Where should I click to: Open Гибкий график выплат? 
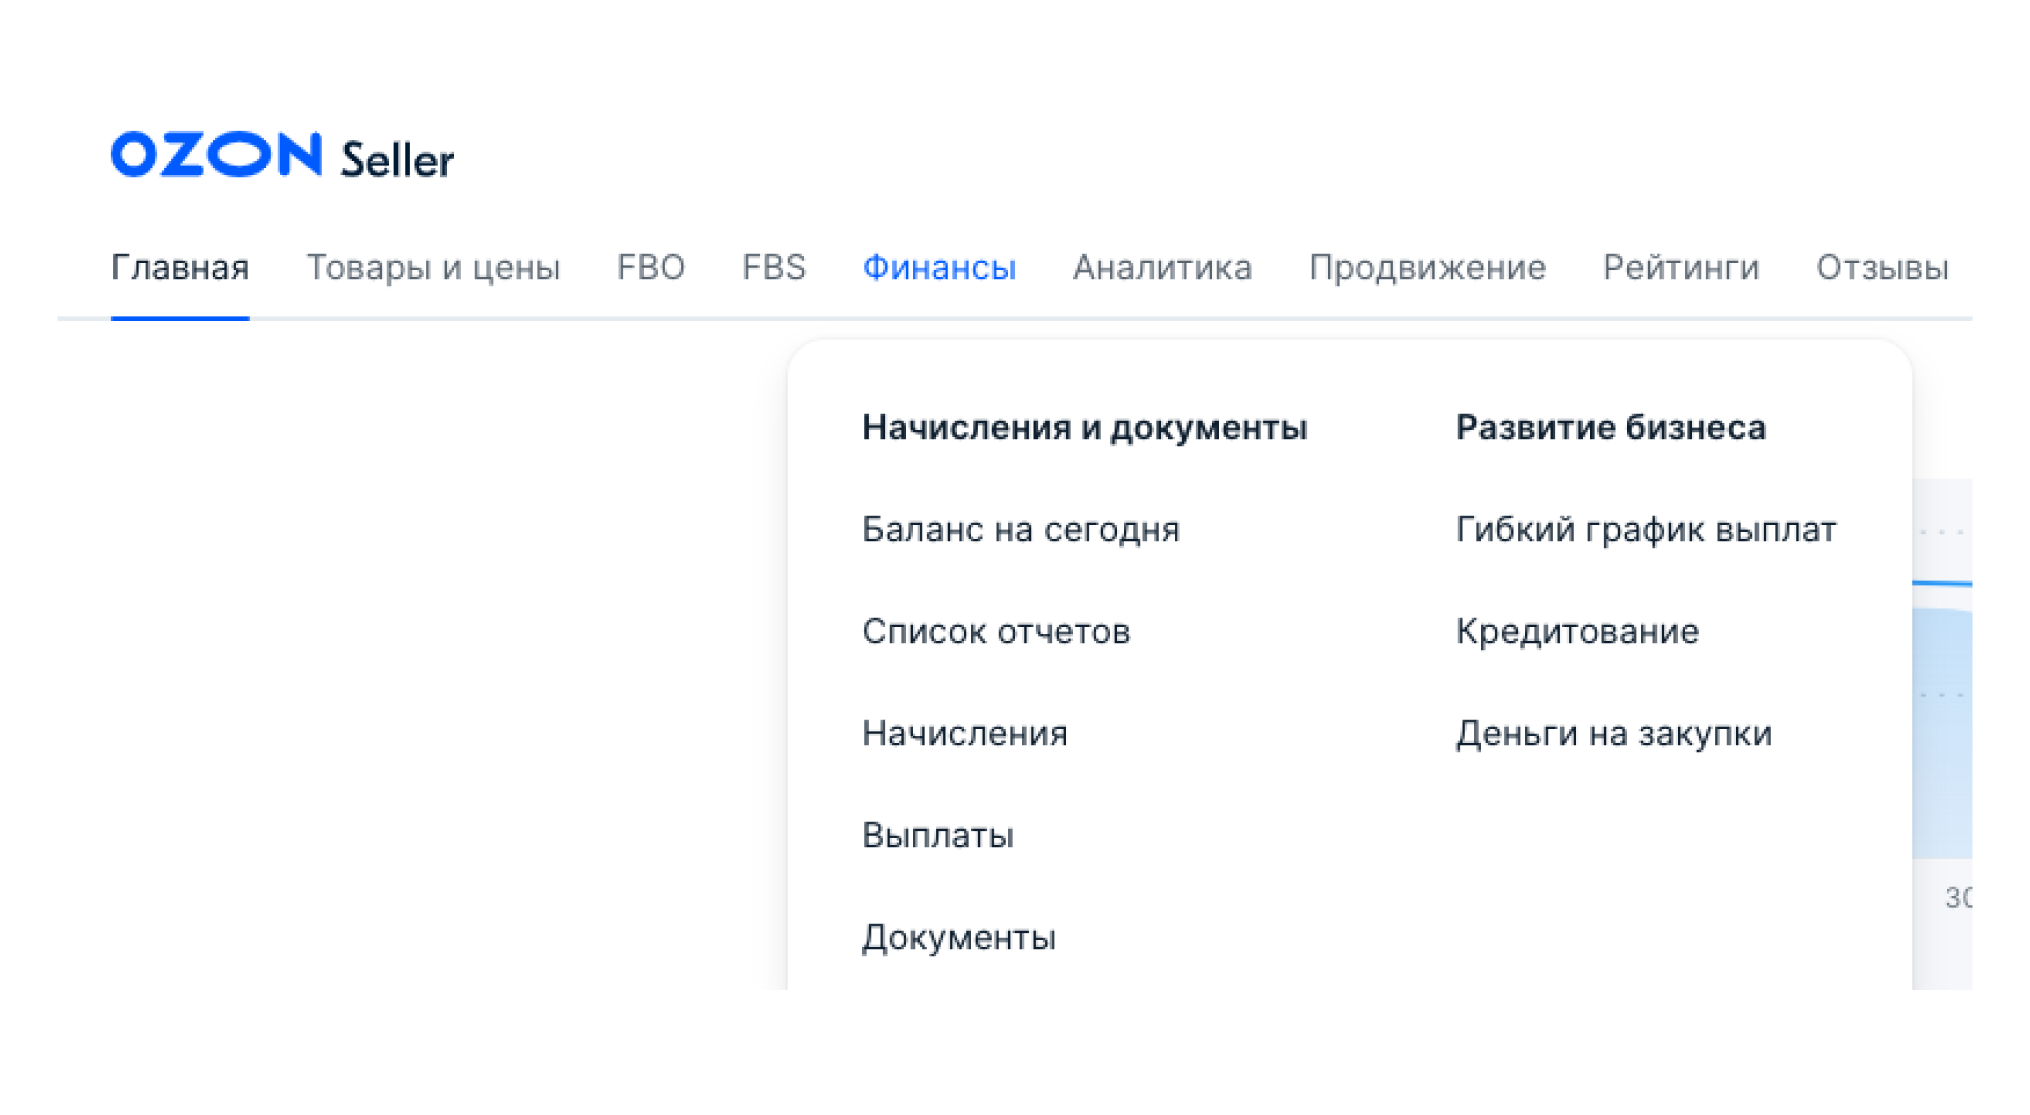1646,529
